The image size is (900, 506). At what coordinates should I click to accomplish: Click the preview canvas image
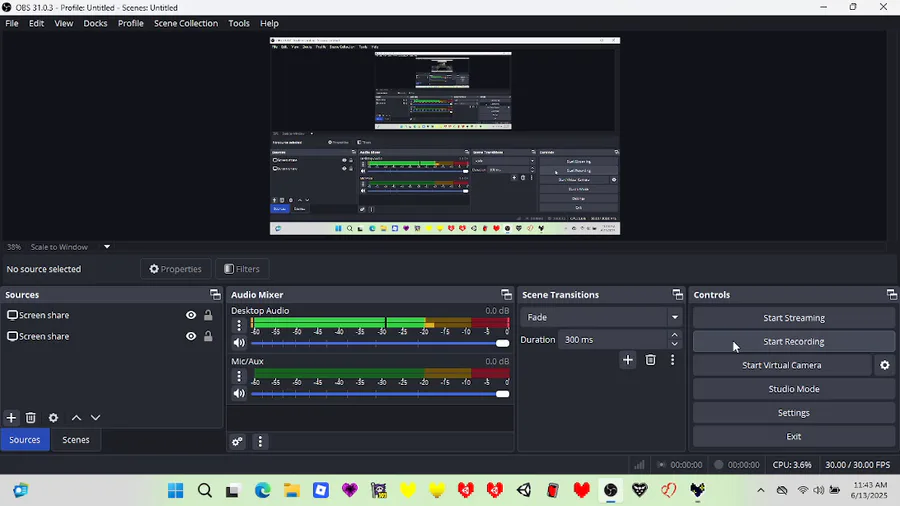[445, 136]
